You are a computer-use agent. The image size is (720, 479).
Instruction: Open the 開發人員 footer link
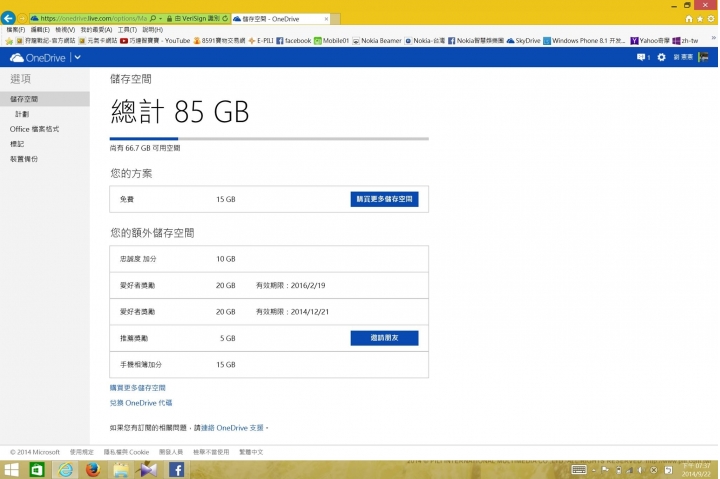coord(171,452)
